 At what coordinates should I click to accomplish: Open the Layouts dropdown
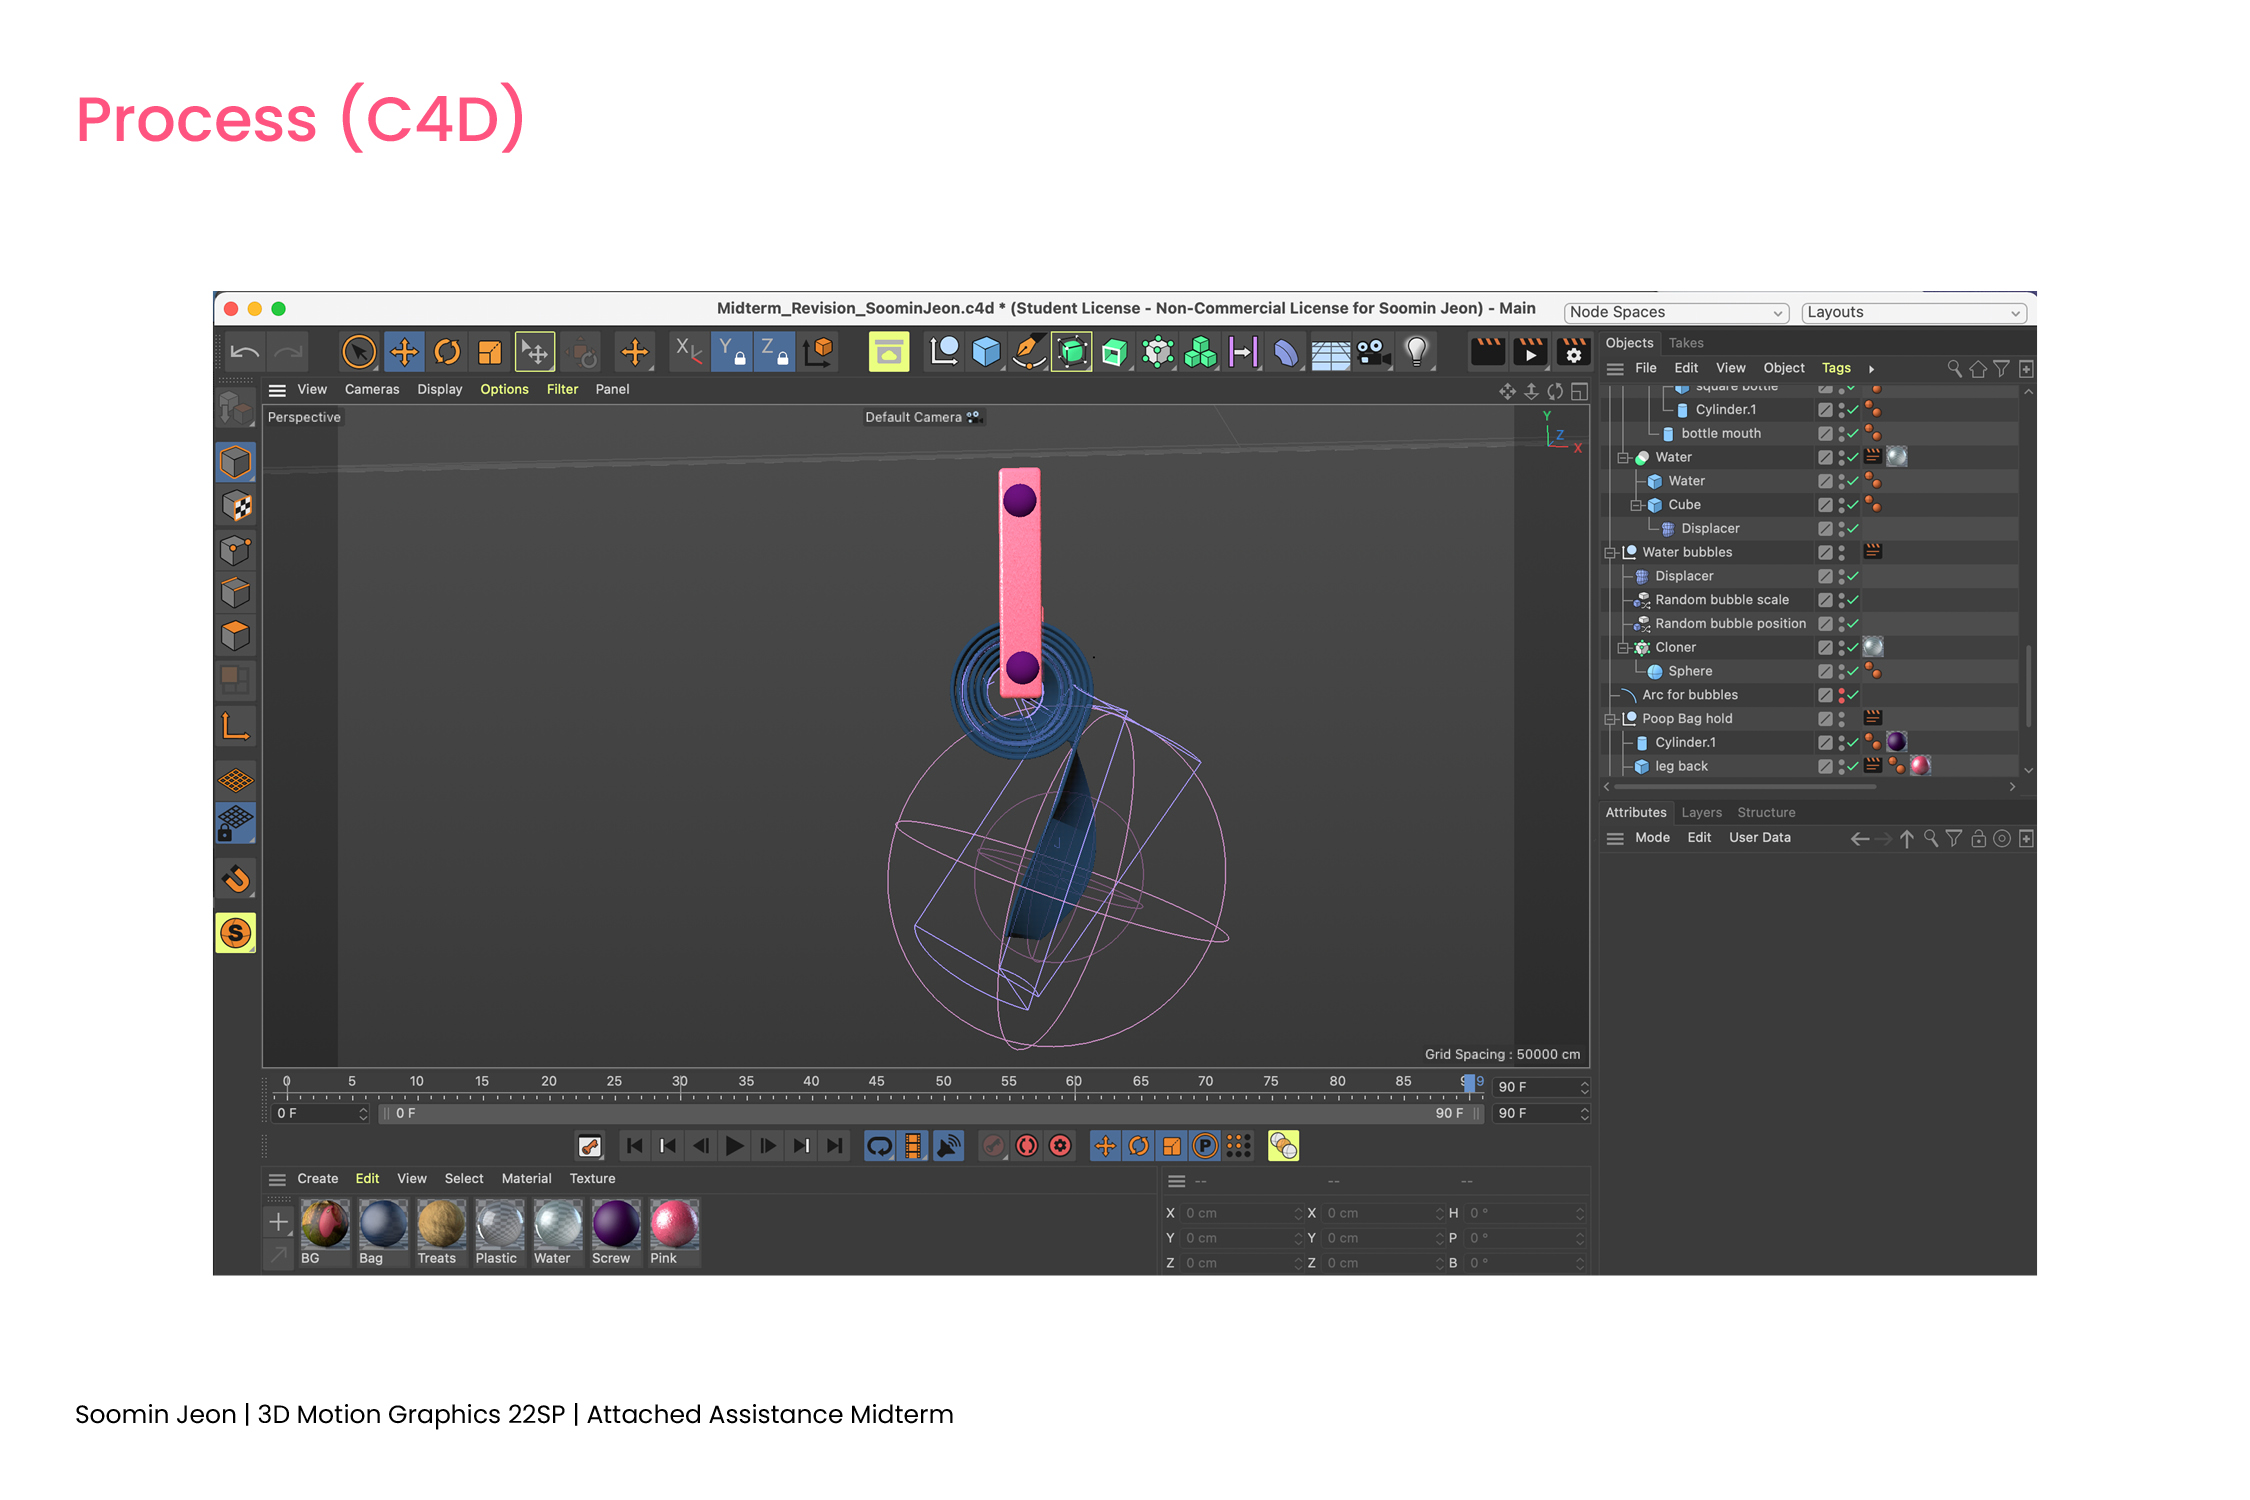[x=1913, y=312]
